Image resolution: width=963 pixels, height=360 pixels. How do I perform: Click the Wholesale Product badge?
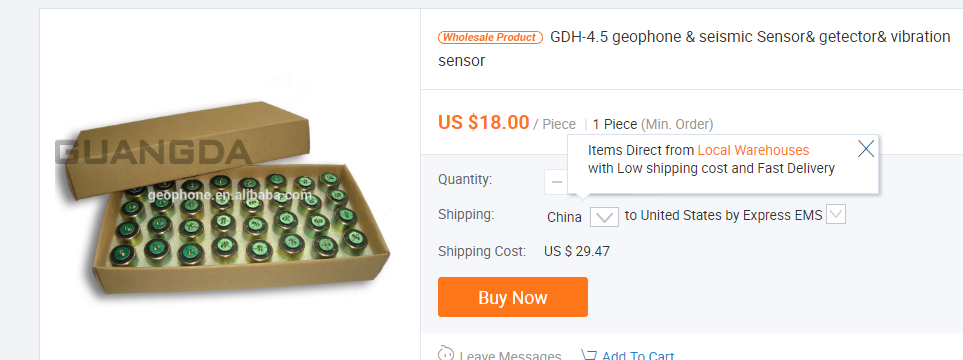coord(490,37)
